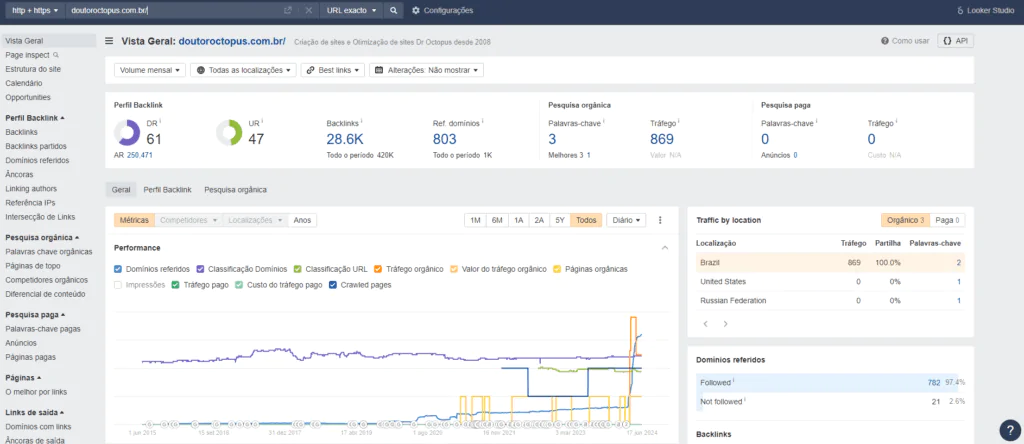Go to next page arrow in Traffic by location

725,324
